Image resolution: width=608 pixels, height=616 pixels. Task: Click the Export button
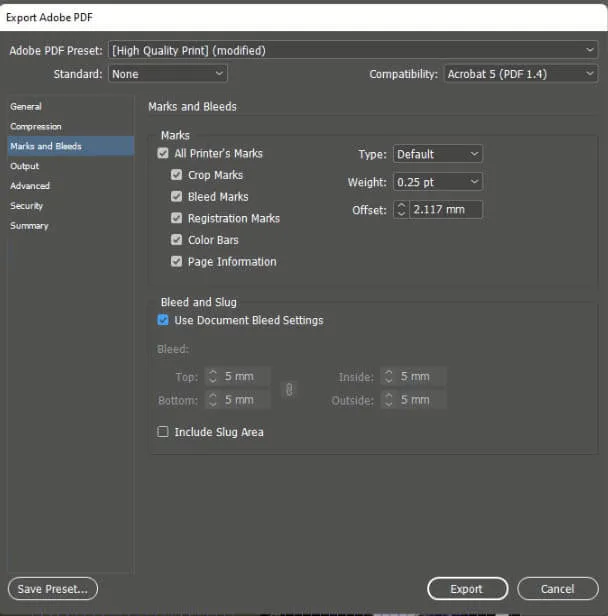click(467, 589)
